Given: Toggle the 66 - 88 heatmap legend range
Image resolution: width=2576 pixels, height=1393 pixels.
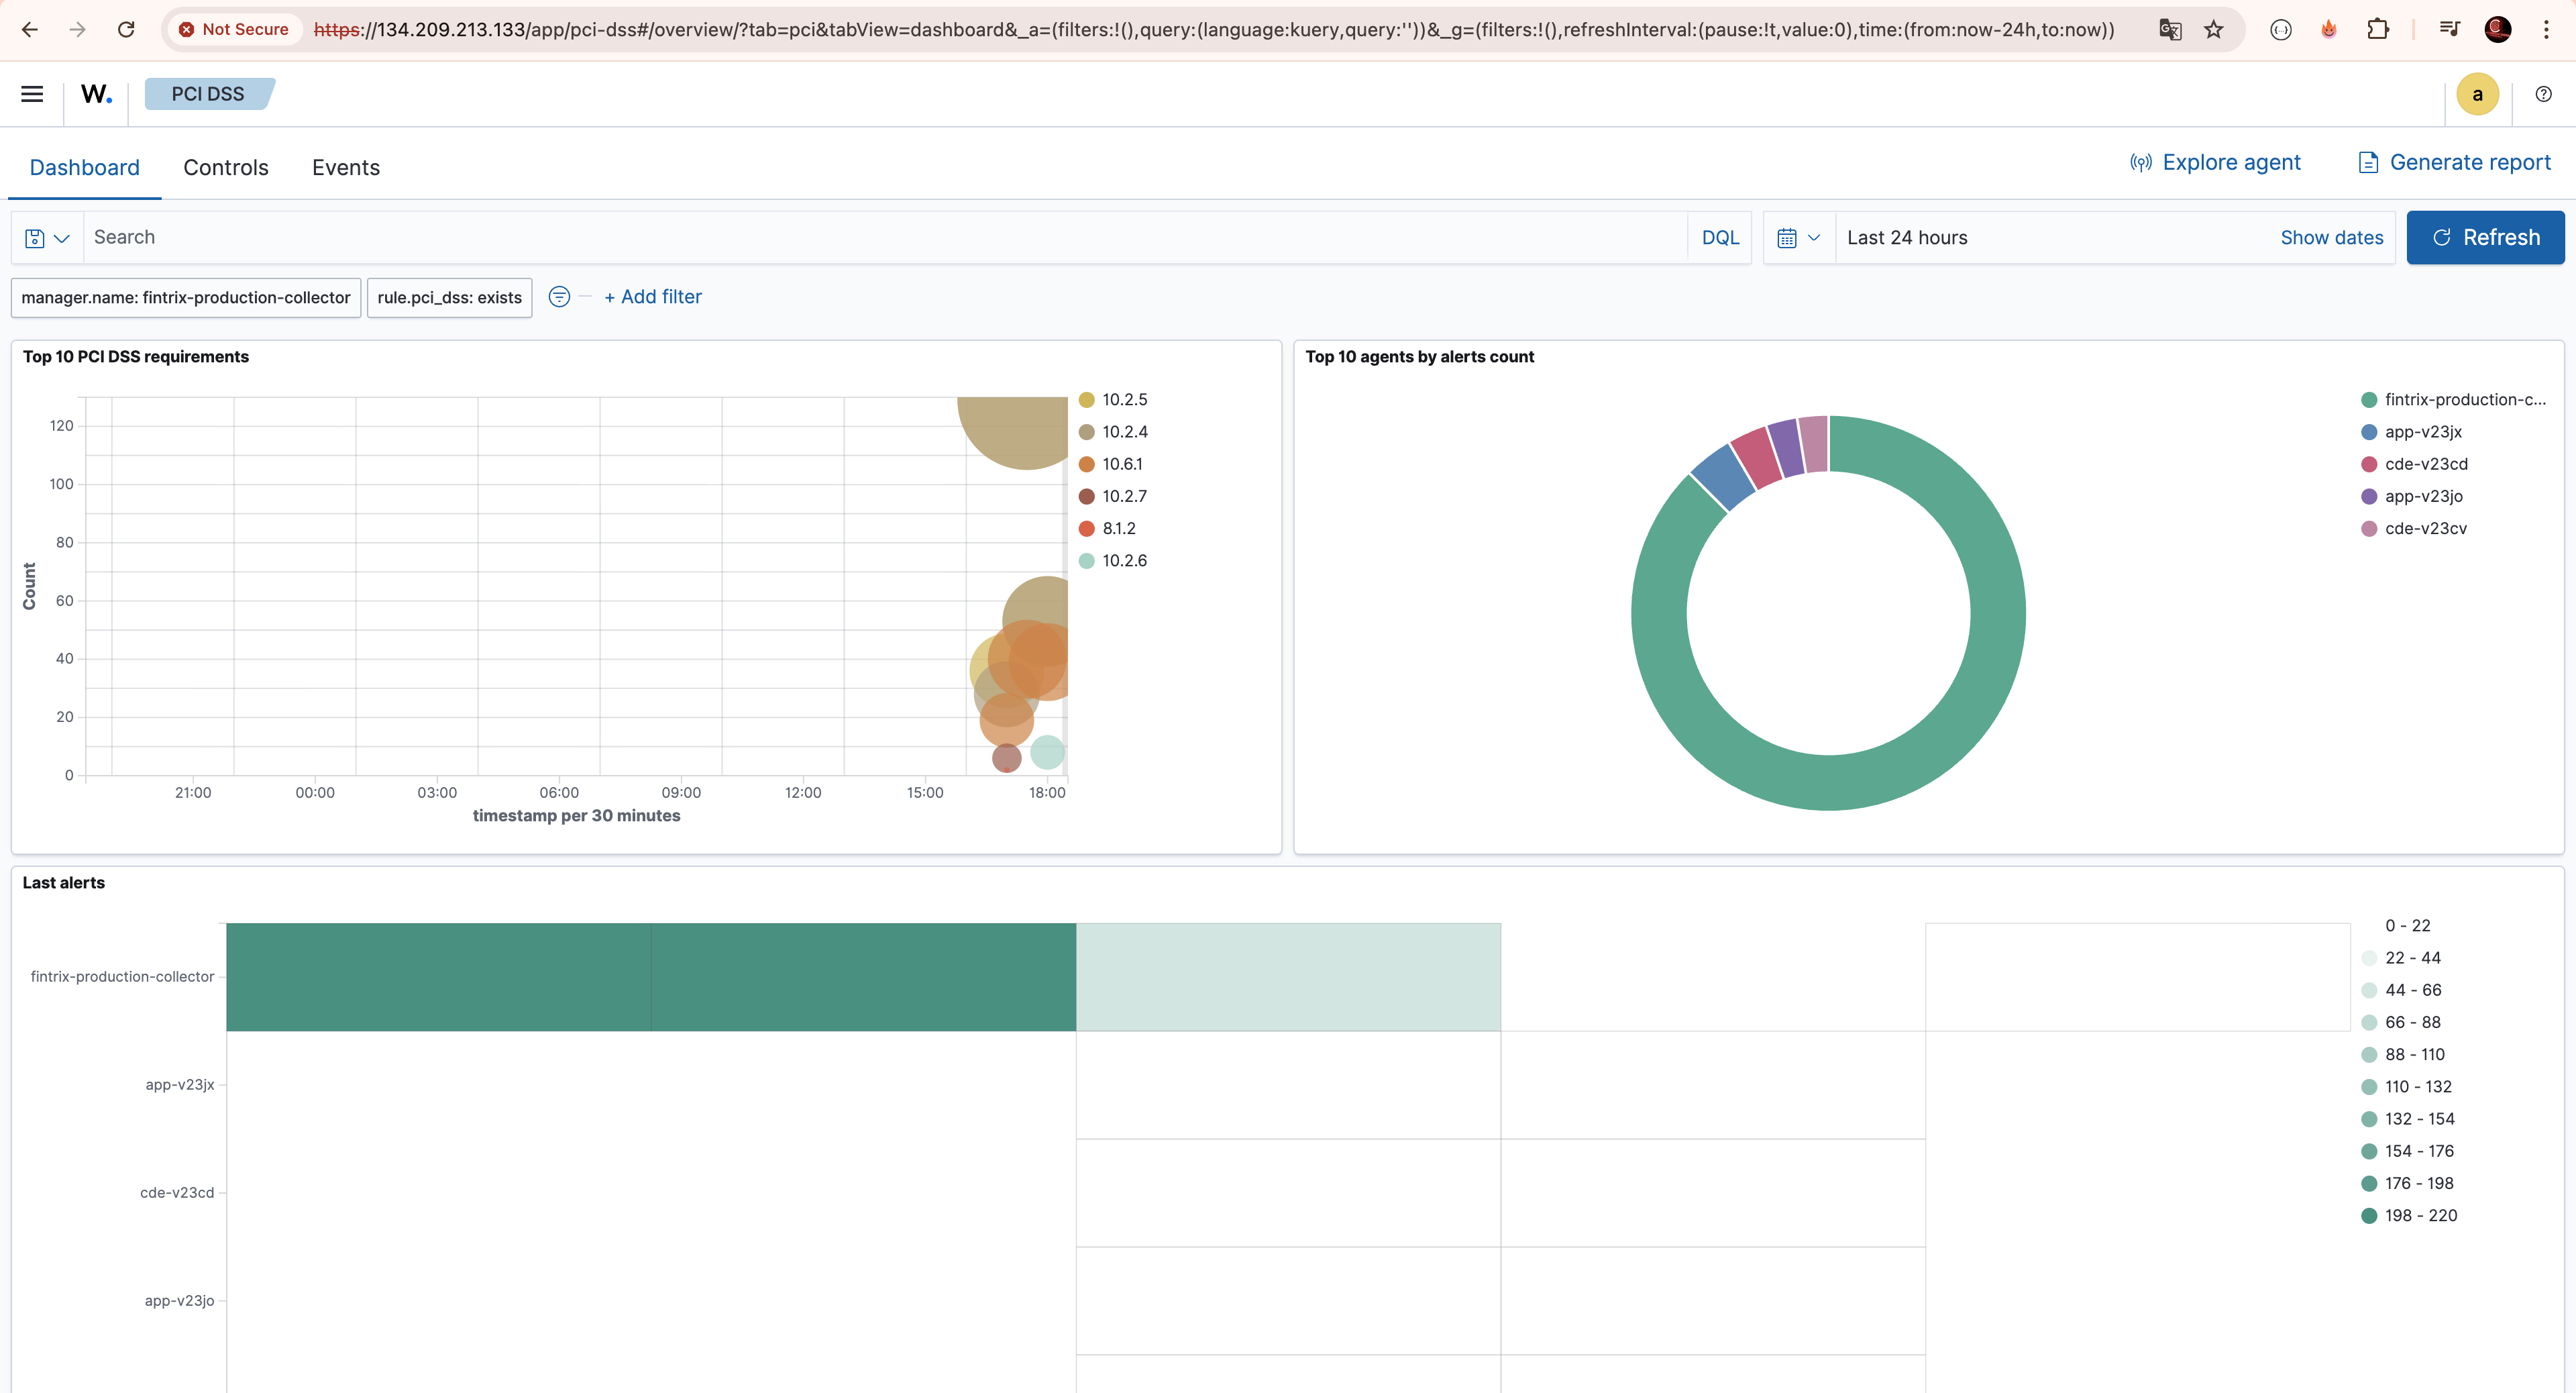Looking at the screenshot, I should (x=2401, y=1022).
